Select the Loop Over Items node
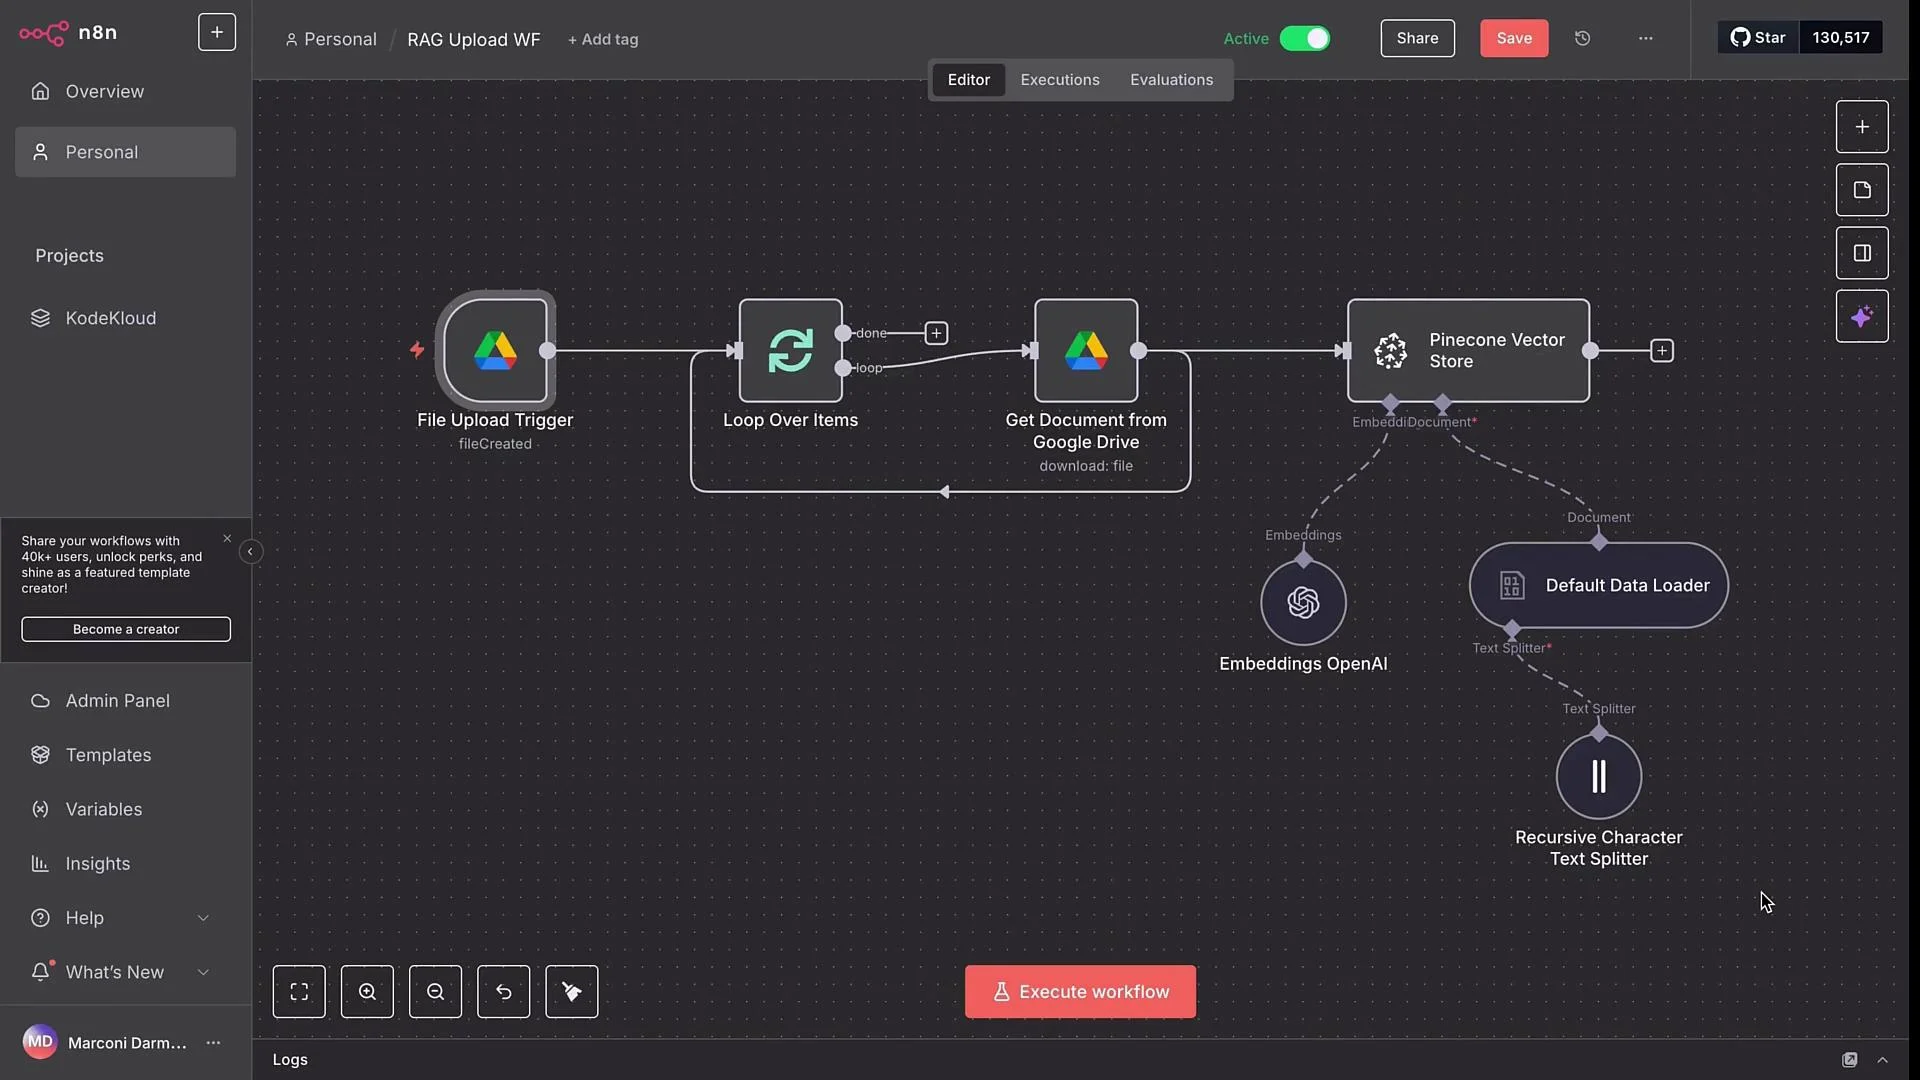The height and width of the screenshot is (1080, 1920). point(790,350)
